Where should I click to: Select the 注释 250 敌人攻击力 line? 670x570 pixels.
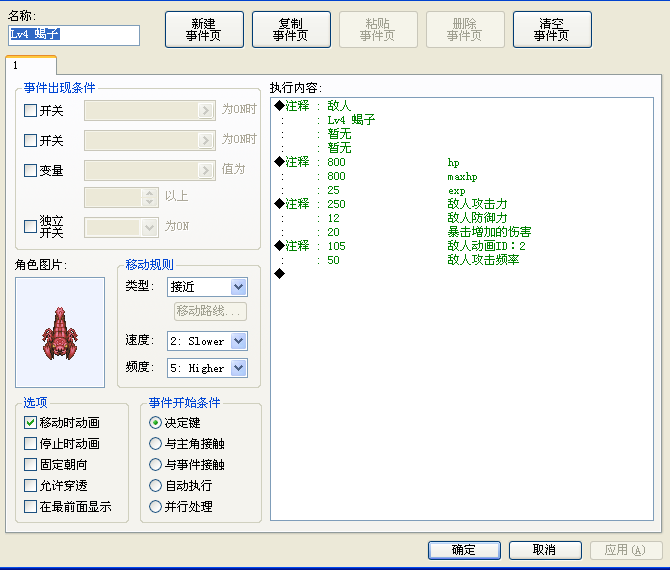461,204
